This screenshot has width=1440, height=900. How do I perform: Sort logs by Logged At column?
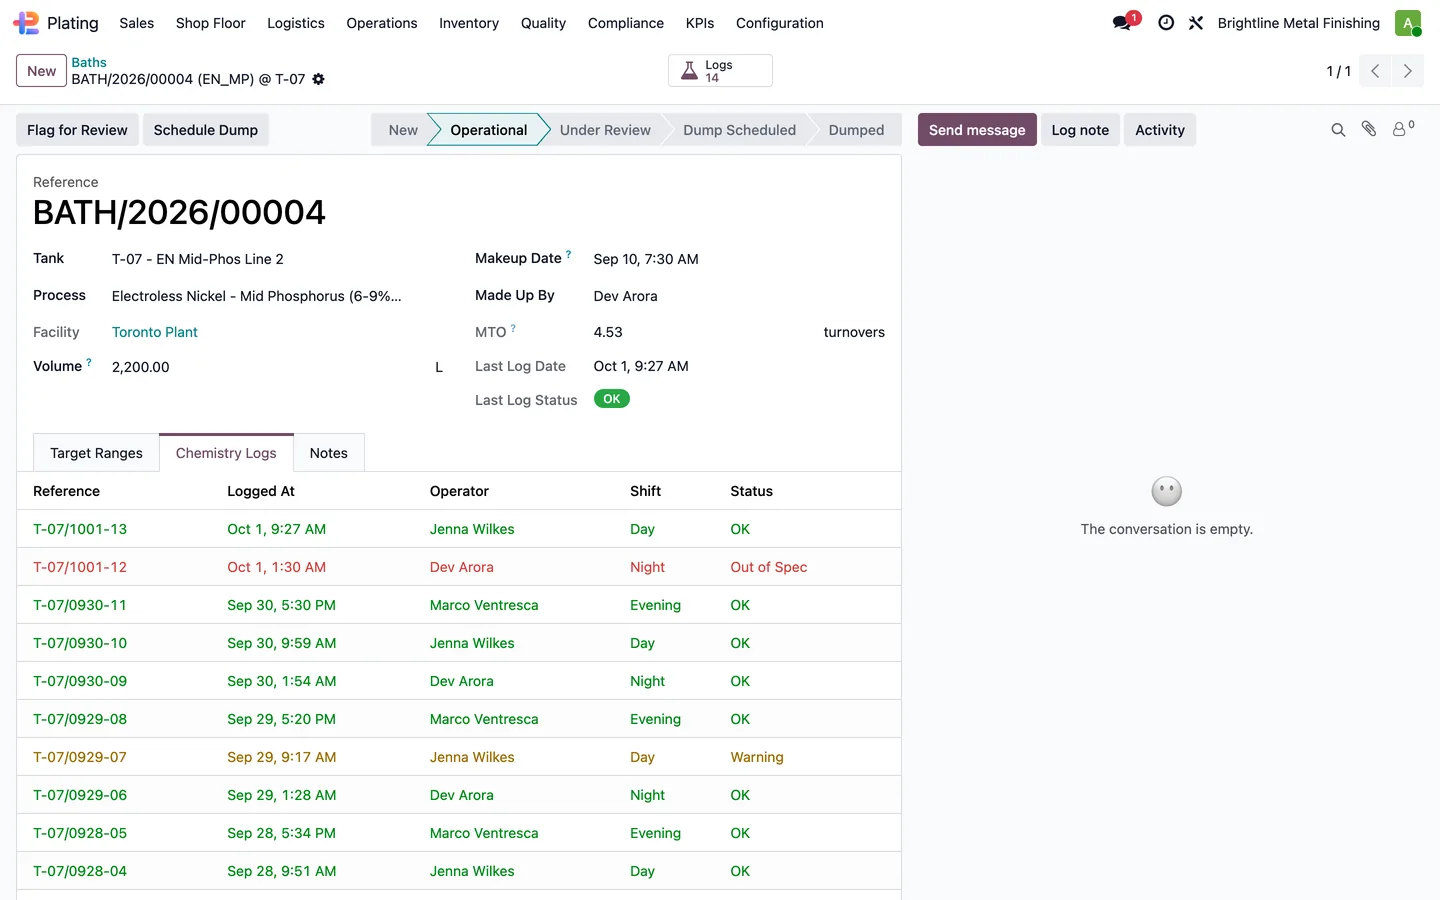[x=261, y=491]
